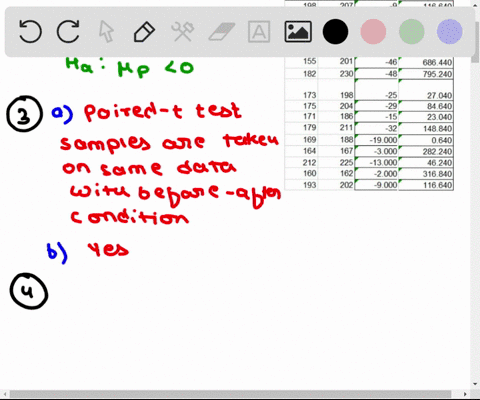Select table cell 84.640
This screenshot has height=400, width=480.
pos(426,106)
